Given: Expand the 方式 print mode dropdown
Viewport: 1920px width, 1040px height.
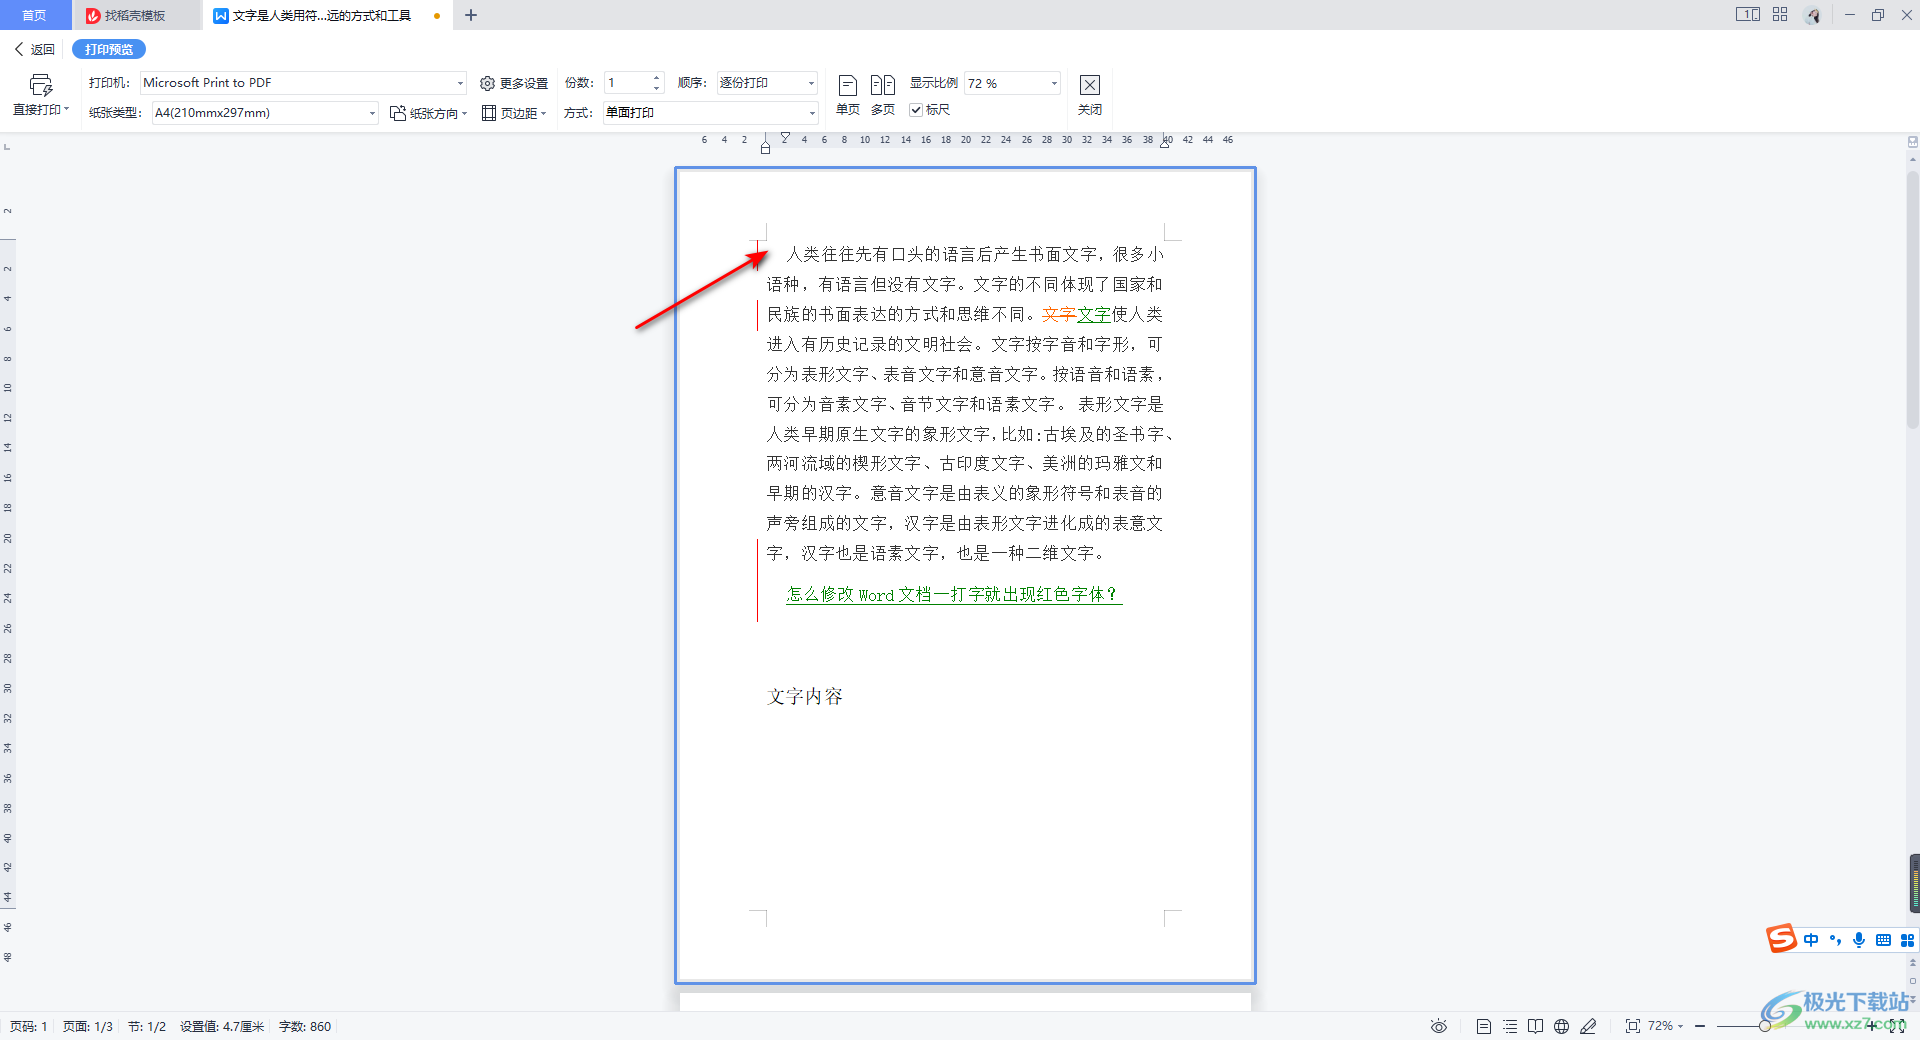Looking at the screenshot, I should coord(811,113).
